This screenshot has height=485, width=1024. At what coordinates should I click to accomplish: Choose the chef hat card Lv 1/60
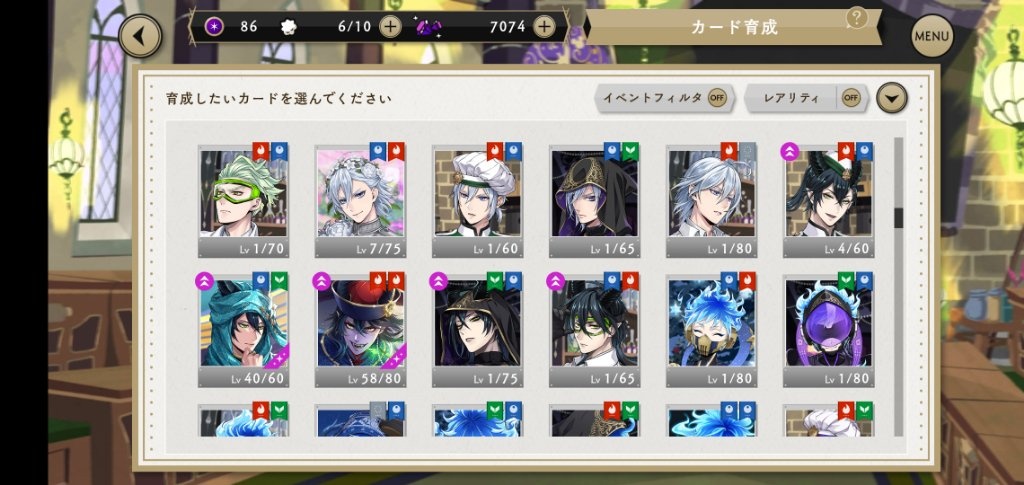(x=477, y=200)
